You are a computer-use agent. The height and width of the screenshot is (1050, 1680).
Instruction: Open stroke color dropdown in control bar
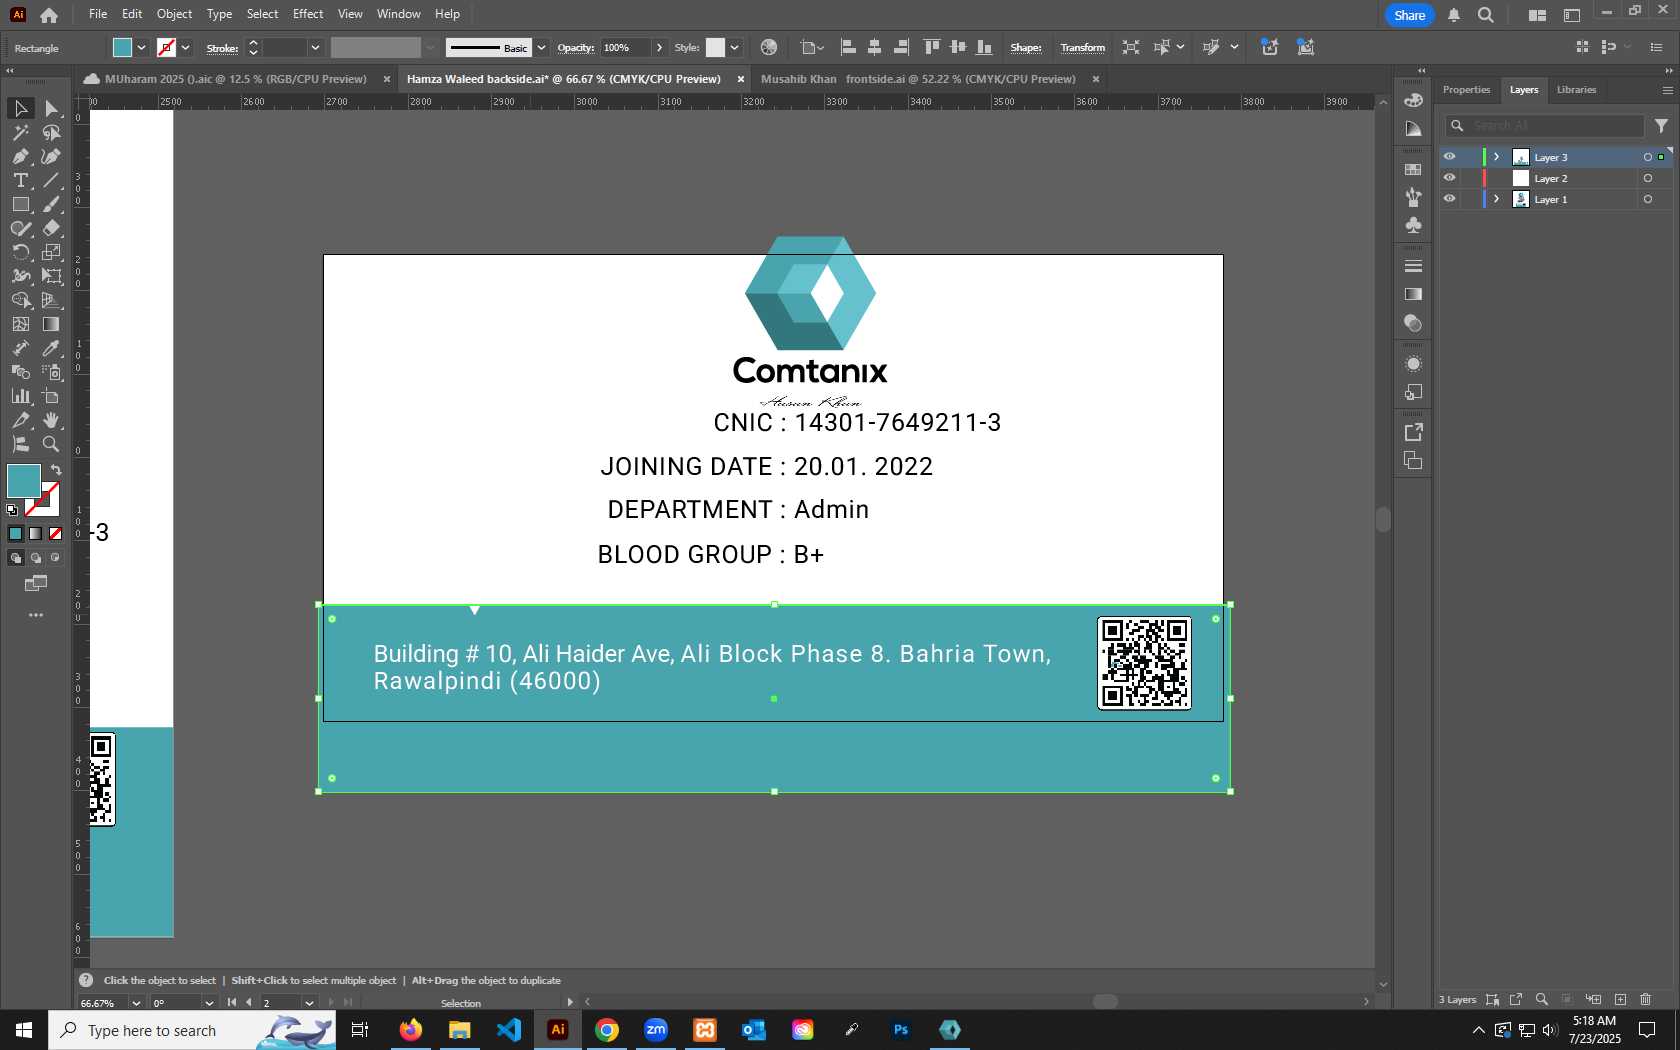(x=185, y=47)
